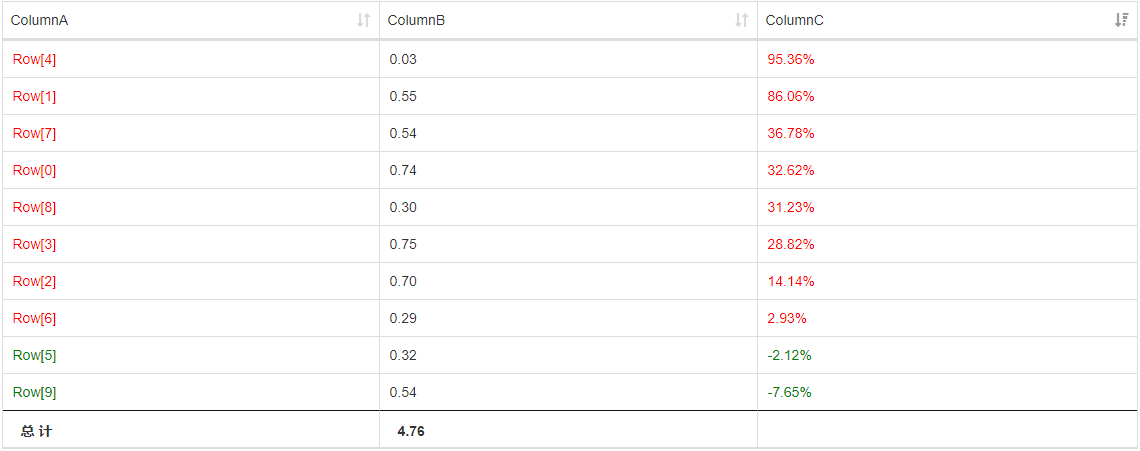Click the 4.76 total value

(411, 431)
